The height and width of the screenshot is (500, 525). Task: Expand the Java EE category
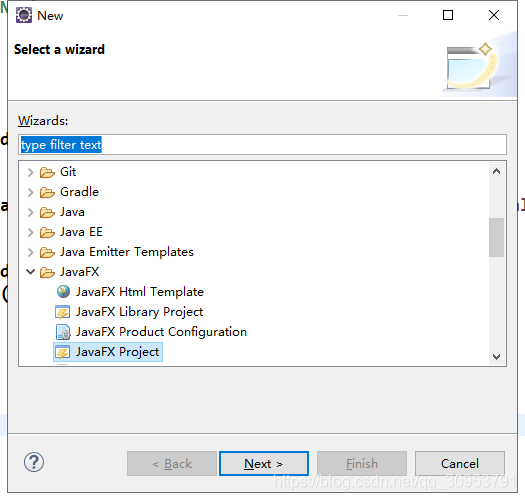pyautogui.click(x=30, y=232)
